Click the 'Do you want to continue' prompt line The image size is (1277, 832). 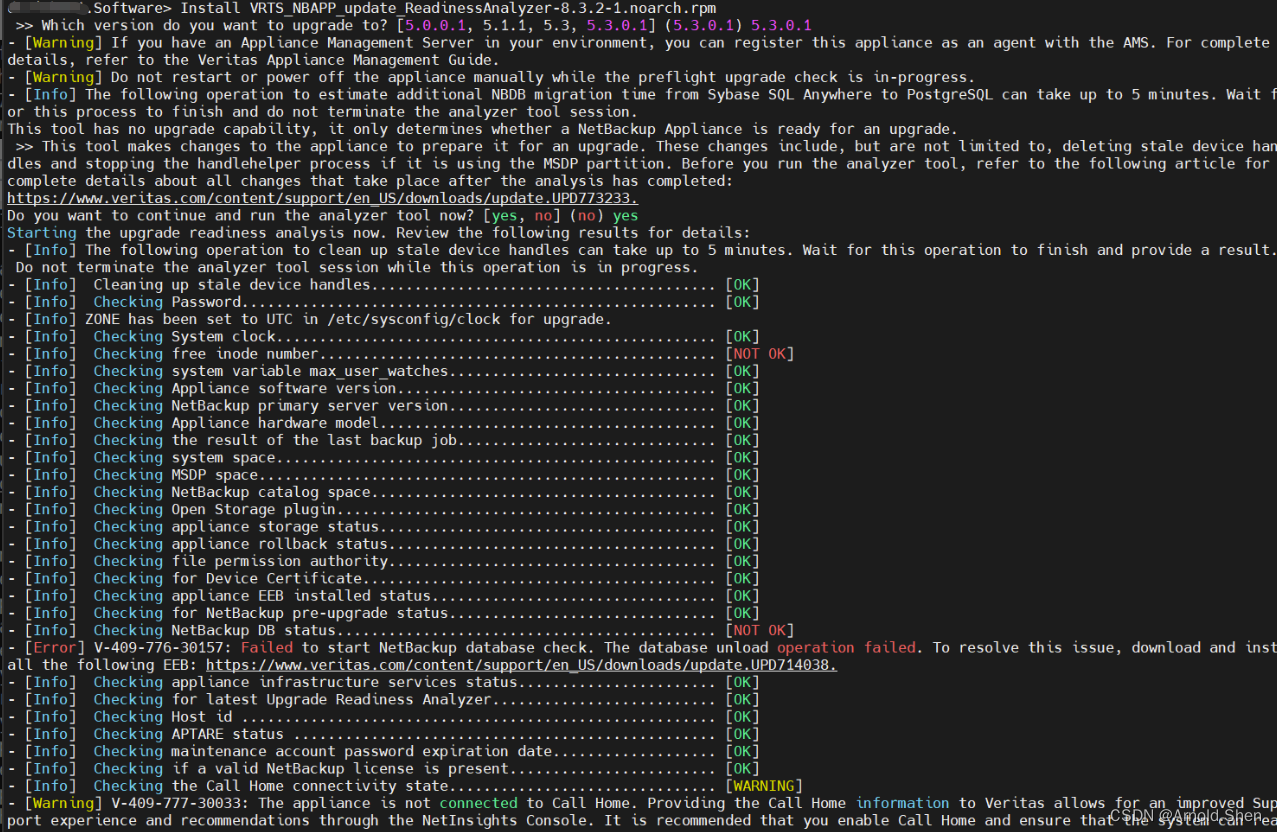coord(322,216)
